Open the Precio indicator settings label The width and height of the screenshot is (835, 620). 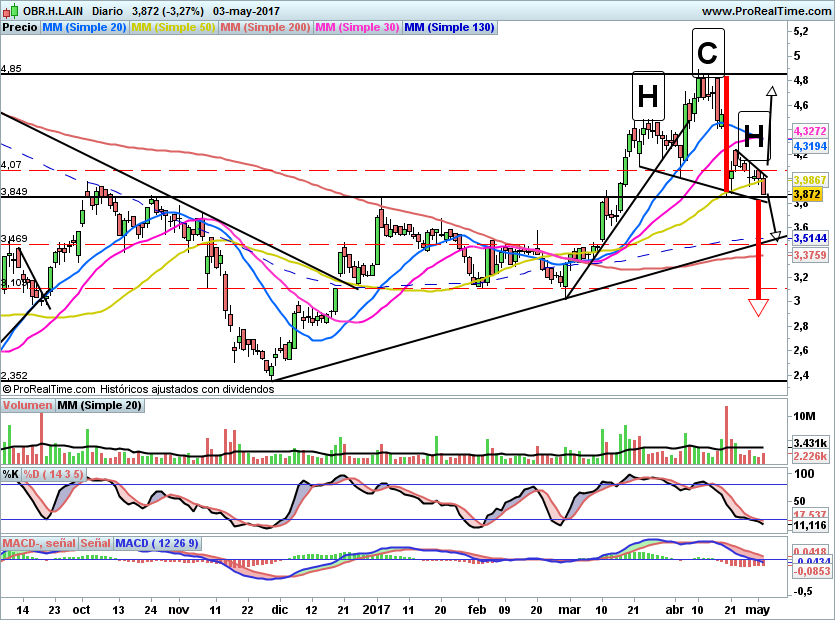coord(20,27)
